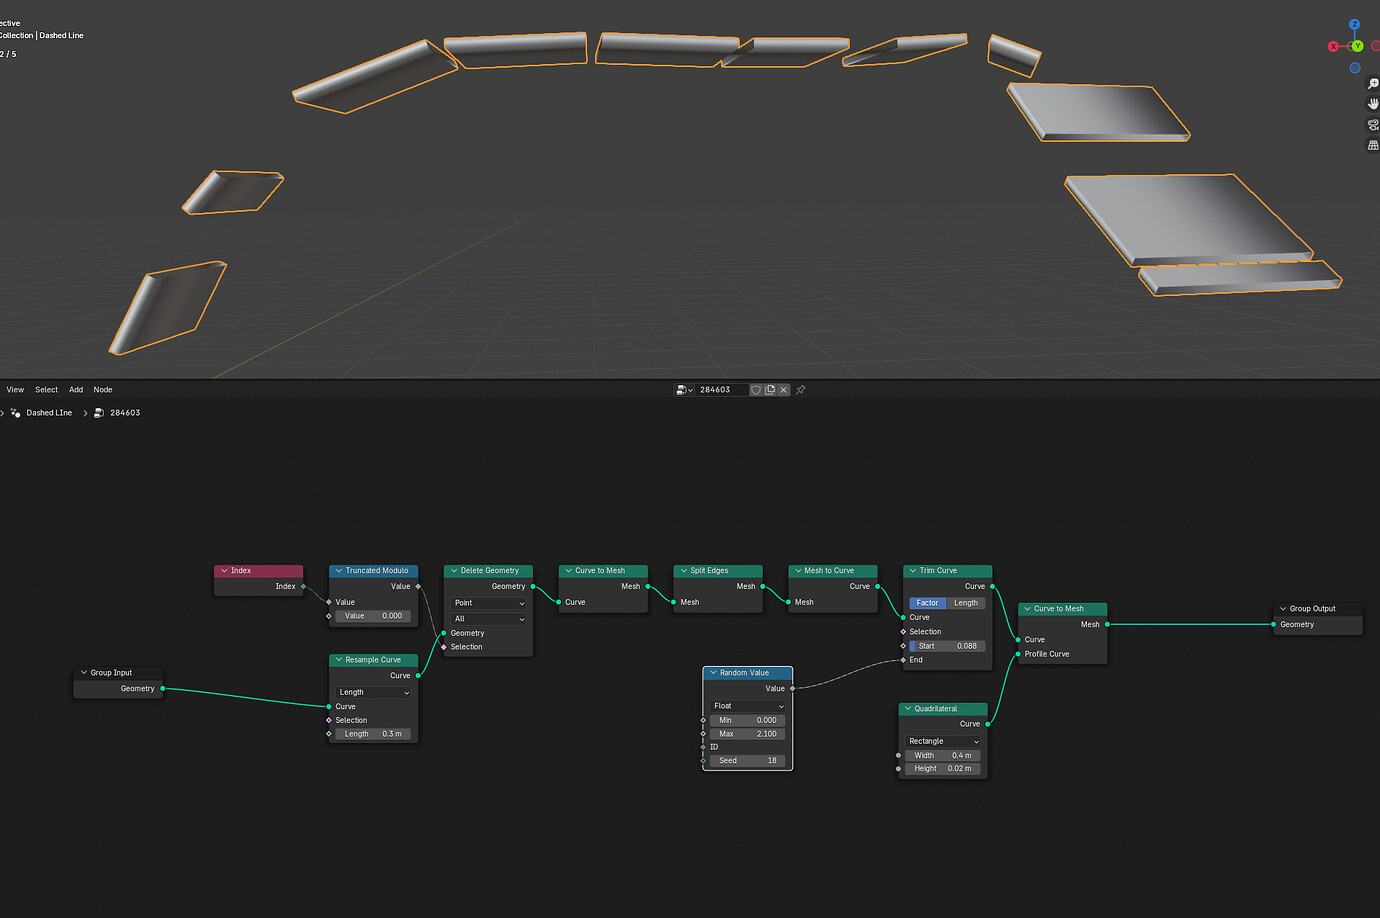Viewport: 1380px width, 918px height.
Task: Click Index node output socket
Action: [x=303, y=587]
